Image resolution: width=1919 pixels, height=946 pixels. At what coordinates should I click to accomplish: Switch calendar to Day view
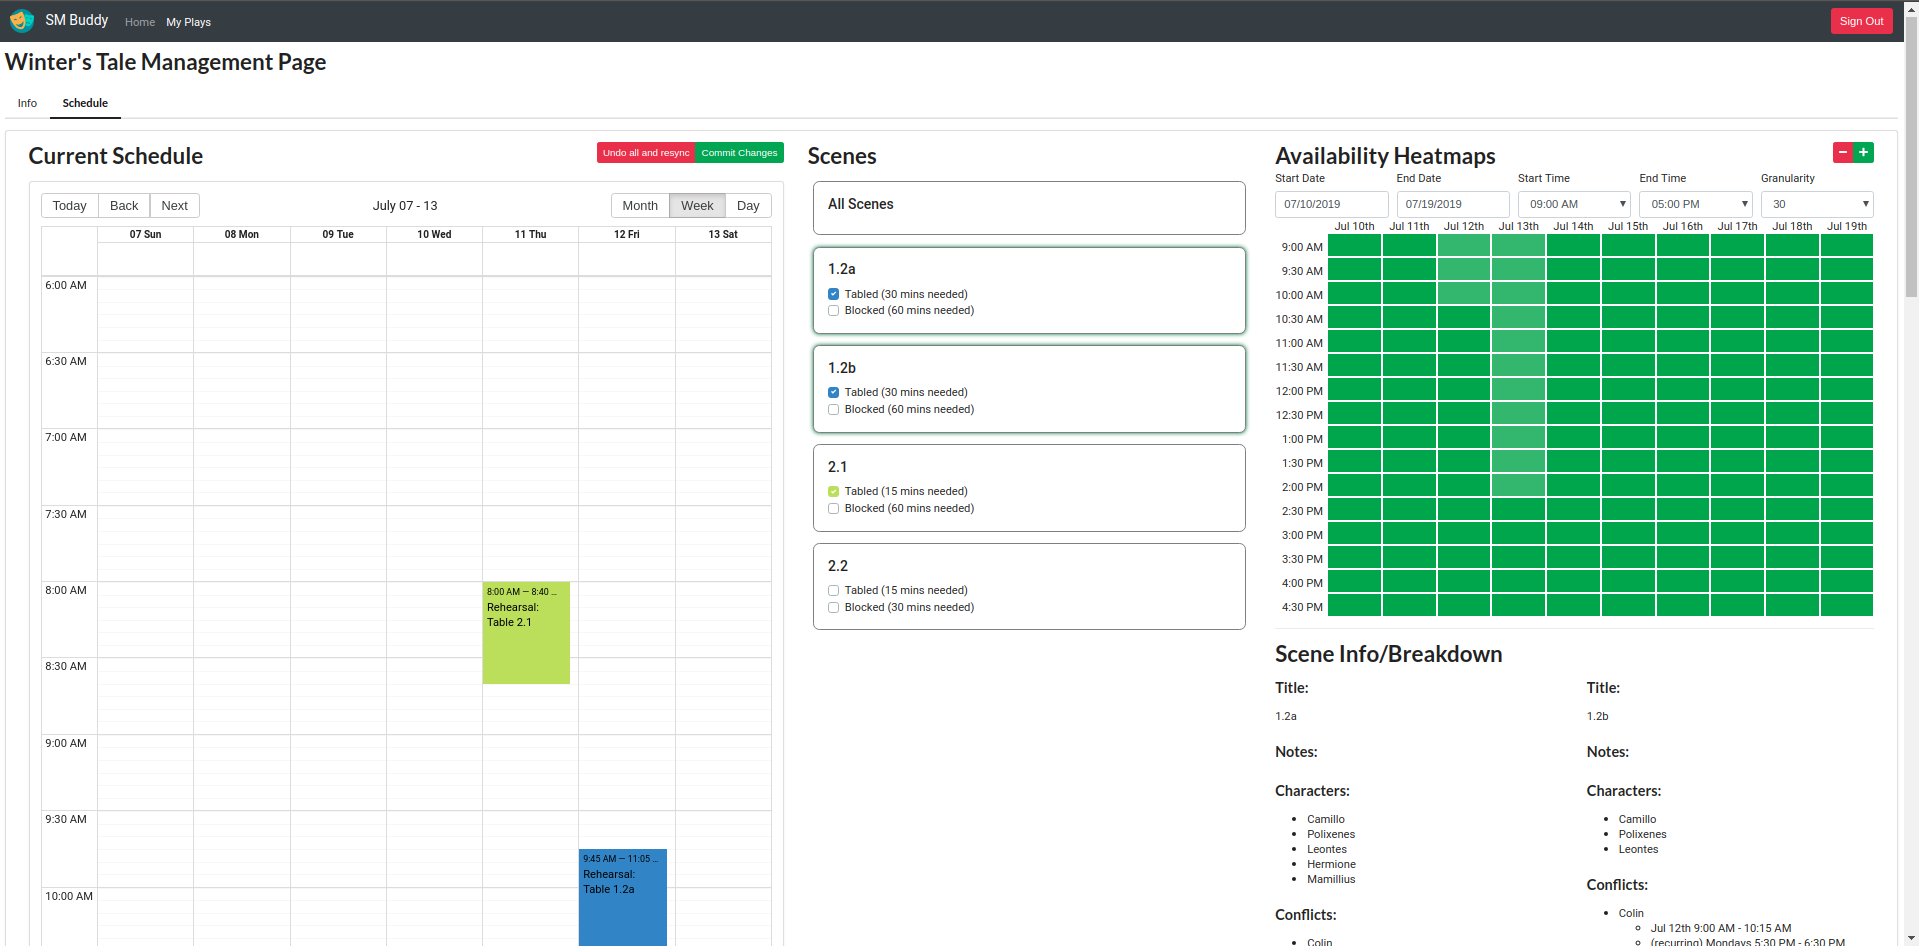pos(748,205)
